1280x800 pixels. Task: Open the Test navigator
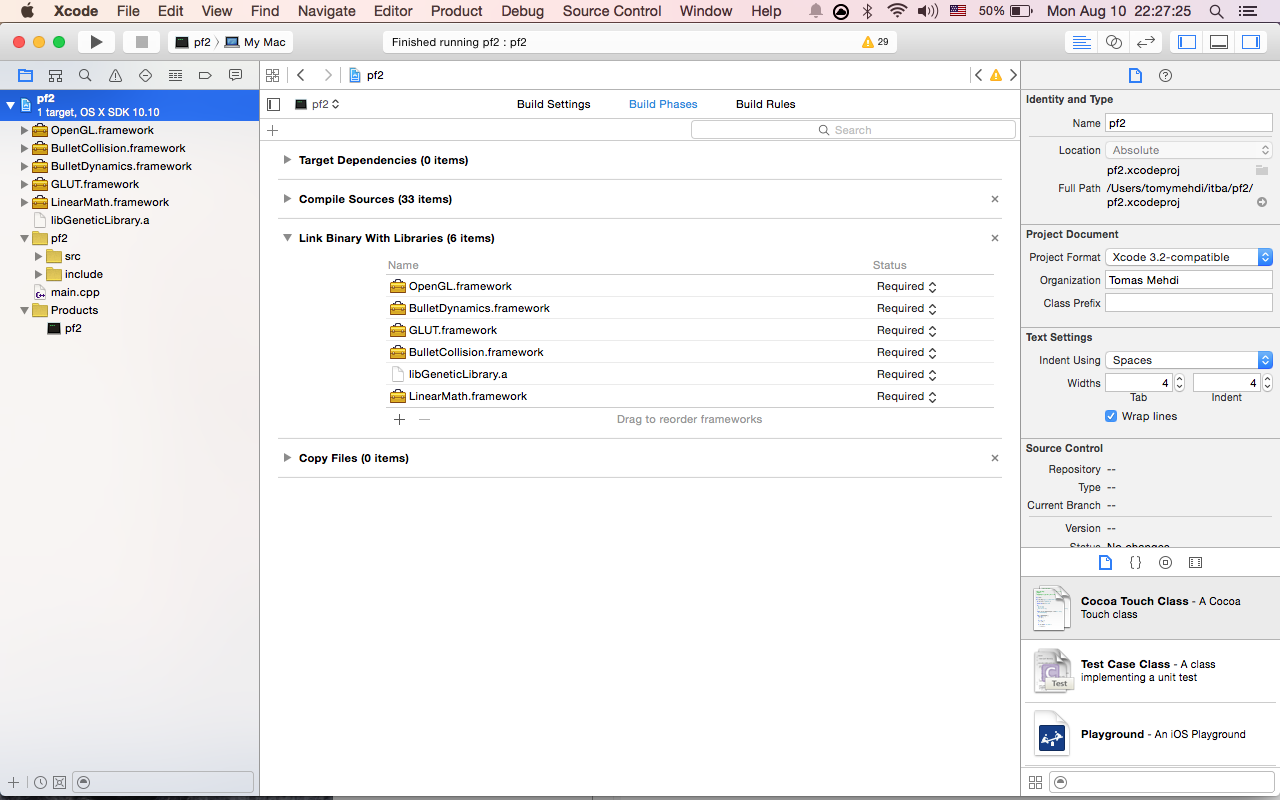tap(145, 75)
